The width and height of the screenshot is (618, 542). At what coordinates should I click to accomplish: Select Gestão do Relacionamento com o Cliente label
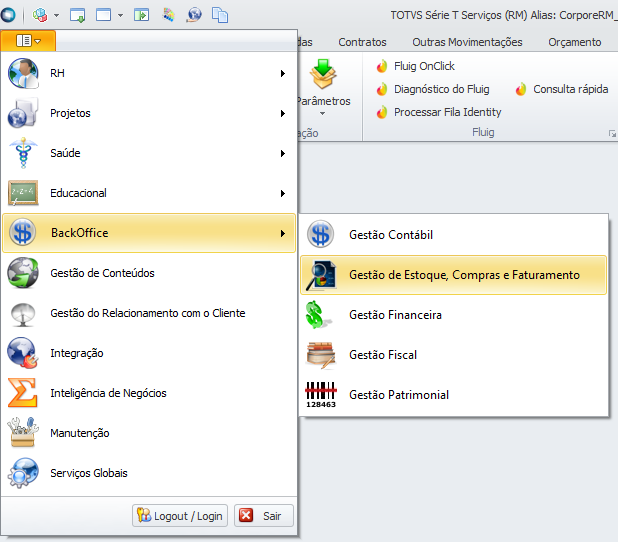(x=147, y=313)
